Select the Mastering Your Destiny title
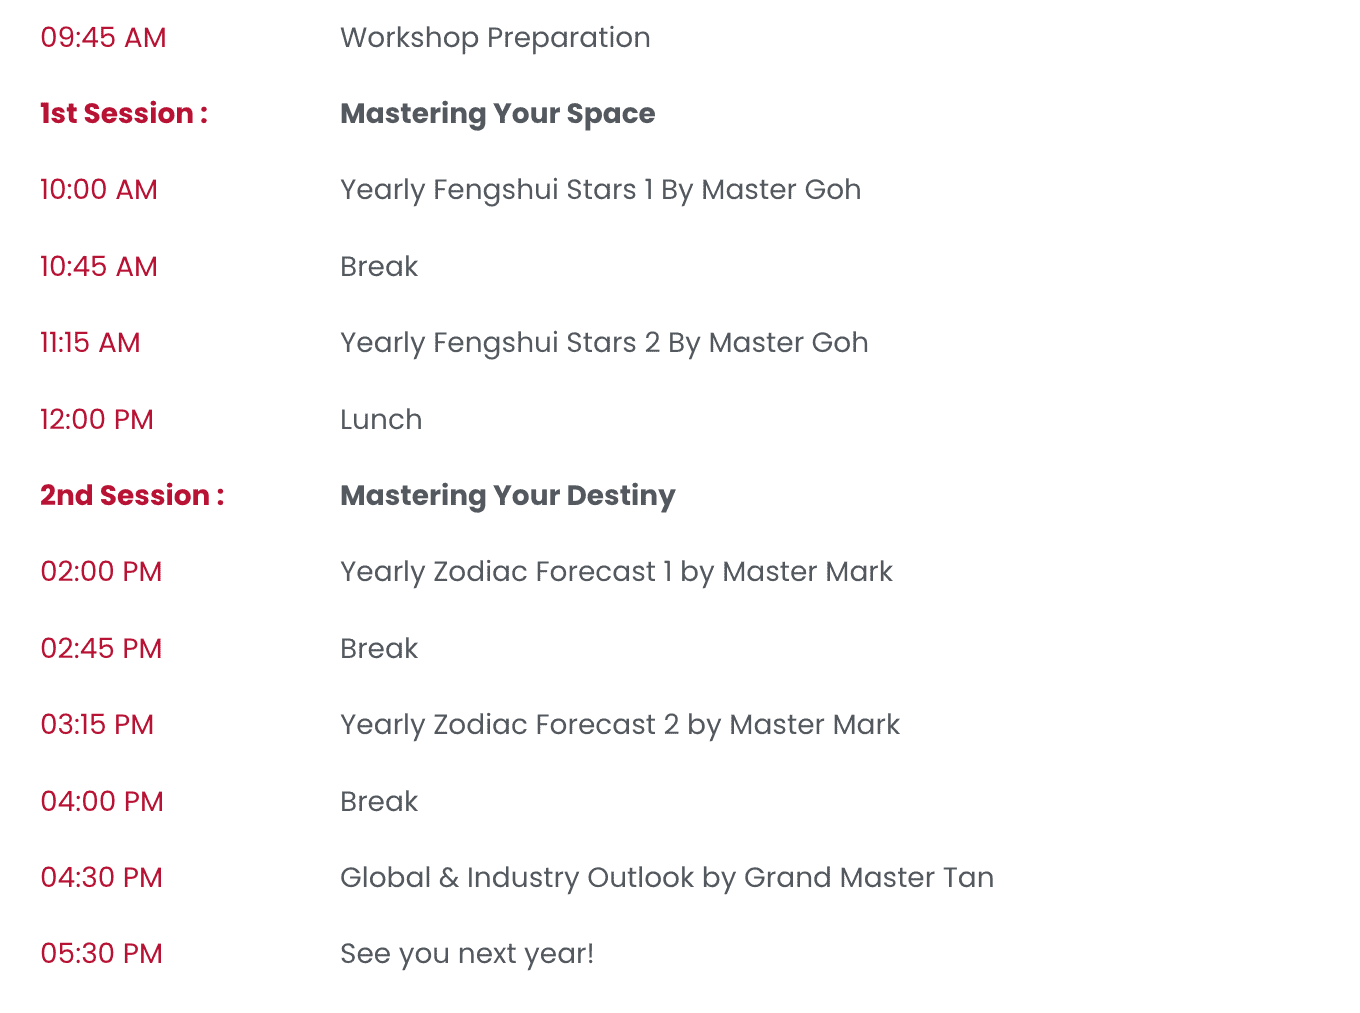The width and height of the screenshot is (1360, 1013). tap(508, 496)
